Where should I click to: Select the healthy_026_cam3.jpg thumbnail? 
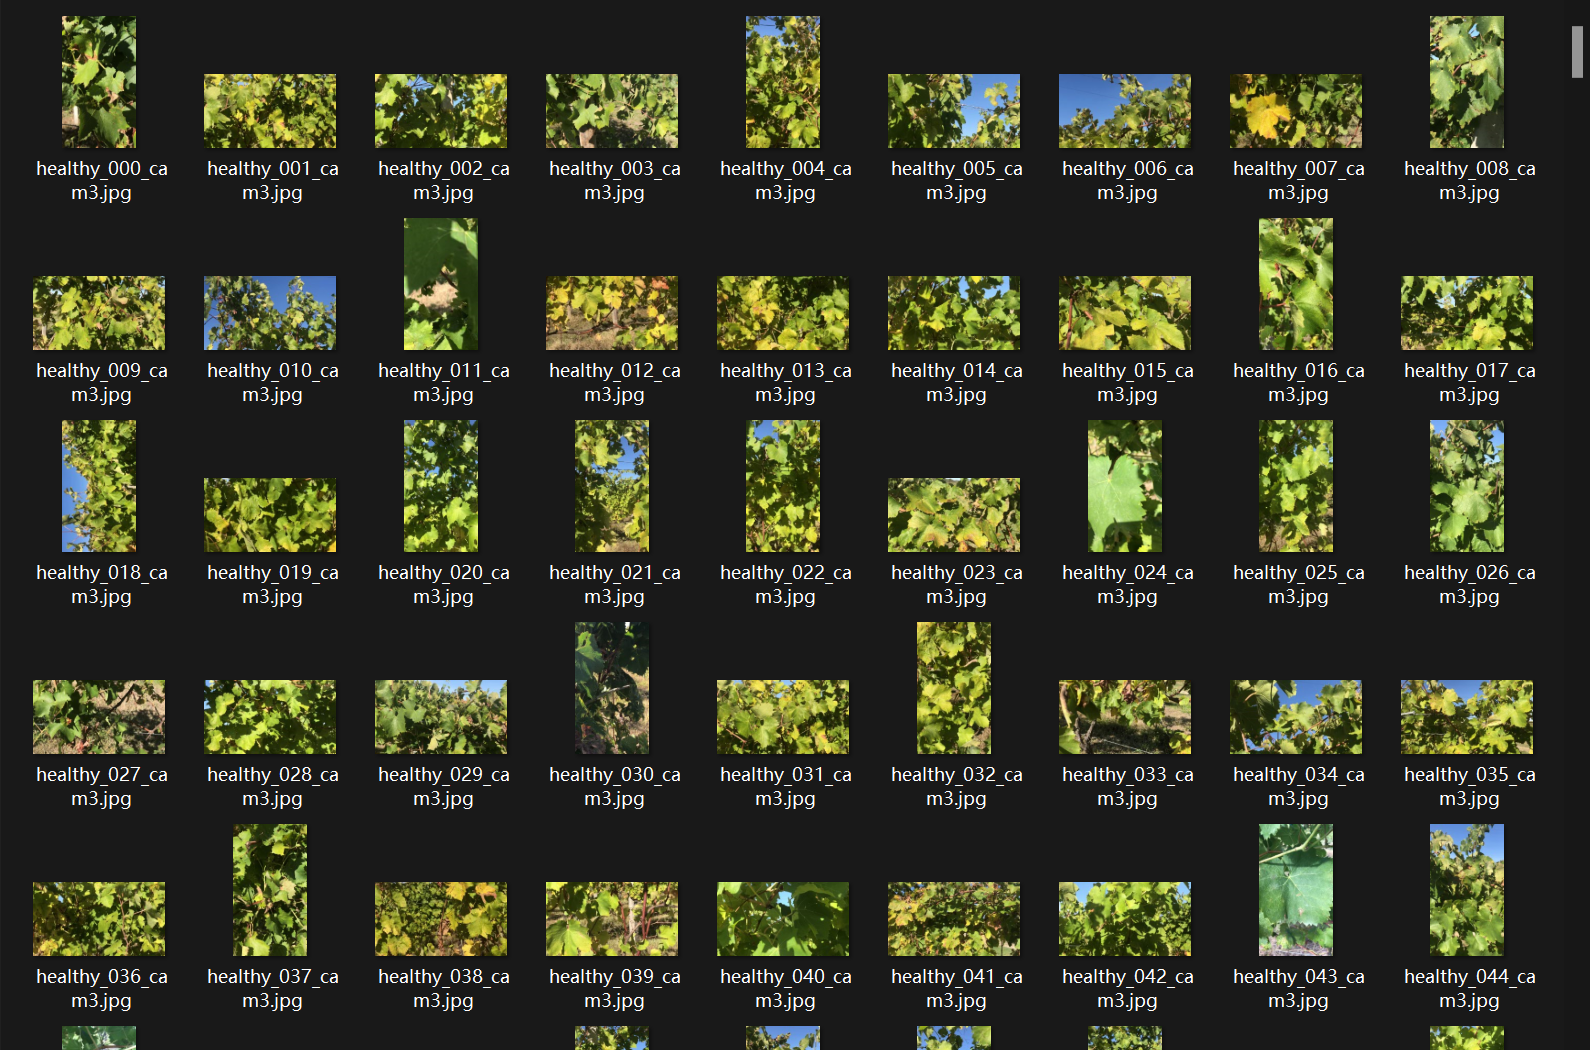[x=1467, y=486]
